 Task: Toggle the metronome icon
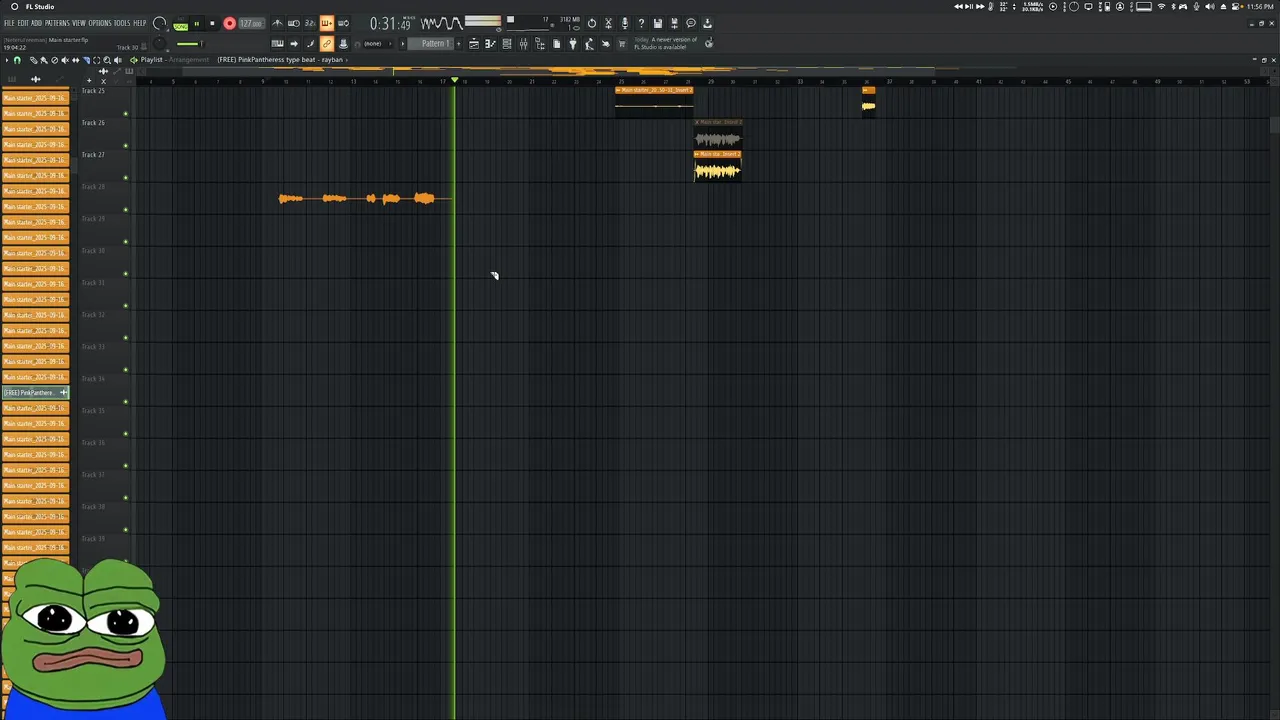click(x=277, y=23)
